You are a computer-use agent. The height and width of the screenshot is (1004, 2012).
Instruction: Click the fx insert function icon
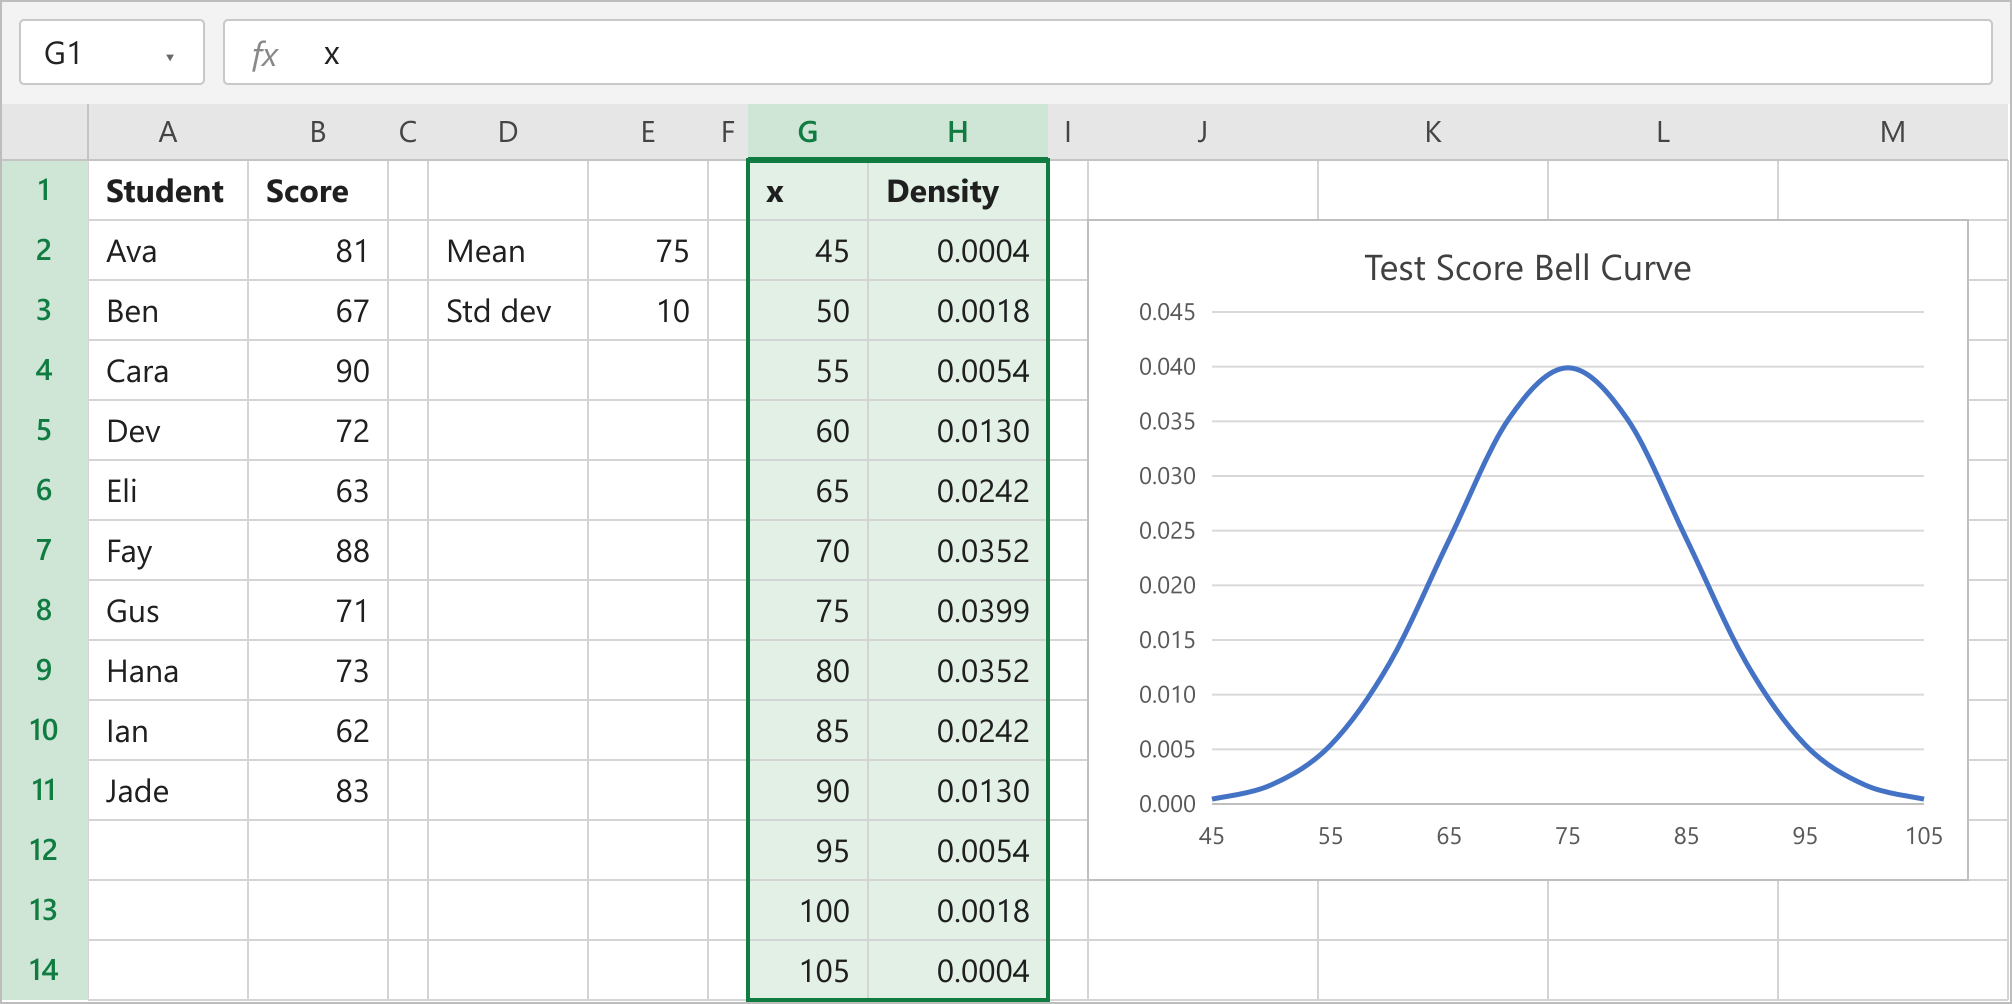[x=264, y=54]
